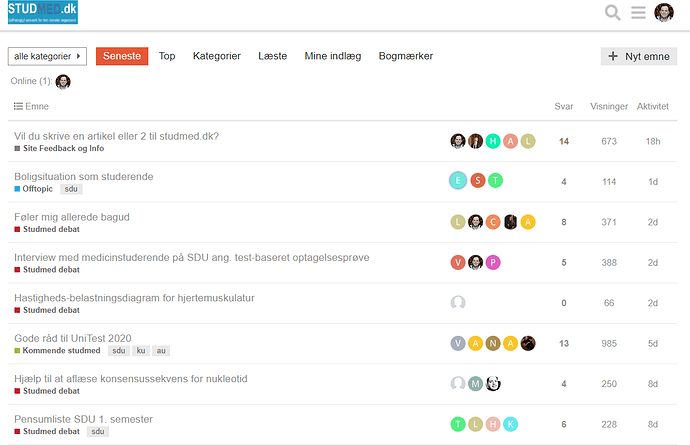
Task: Open topic Vil du skrive en artikel
Action: pyautogui.click(x=116, y=136)
